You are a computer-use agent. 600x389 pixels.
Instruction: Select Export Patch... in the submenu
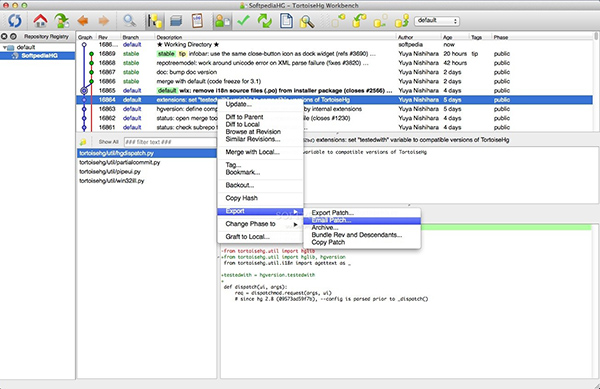362,213
